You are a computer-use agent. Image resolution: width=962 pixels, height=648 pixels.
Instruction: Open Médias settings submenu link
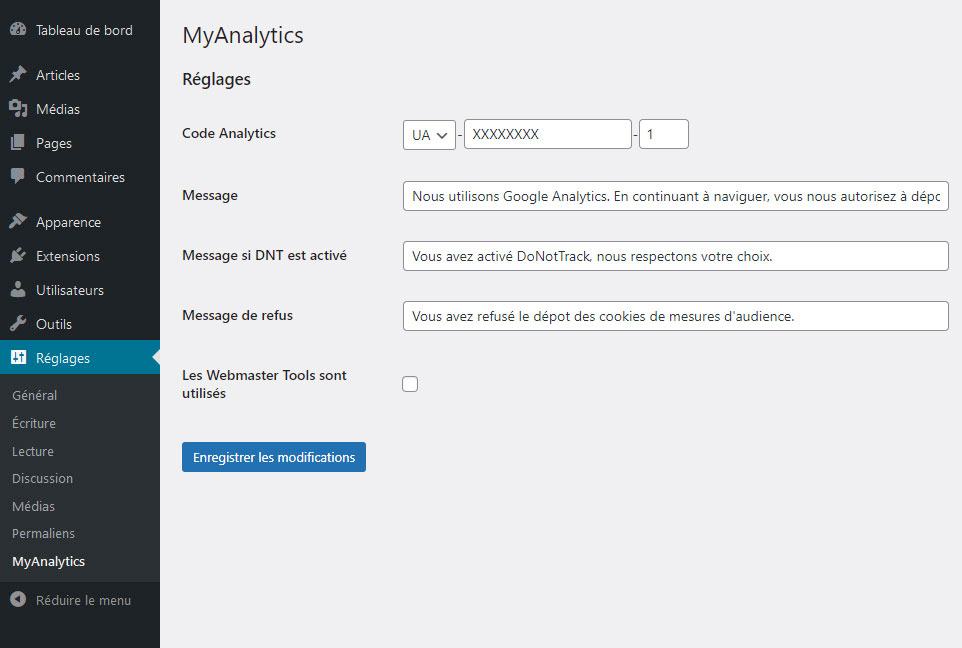34,506
